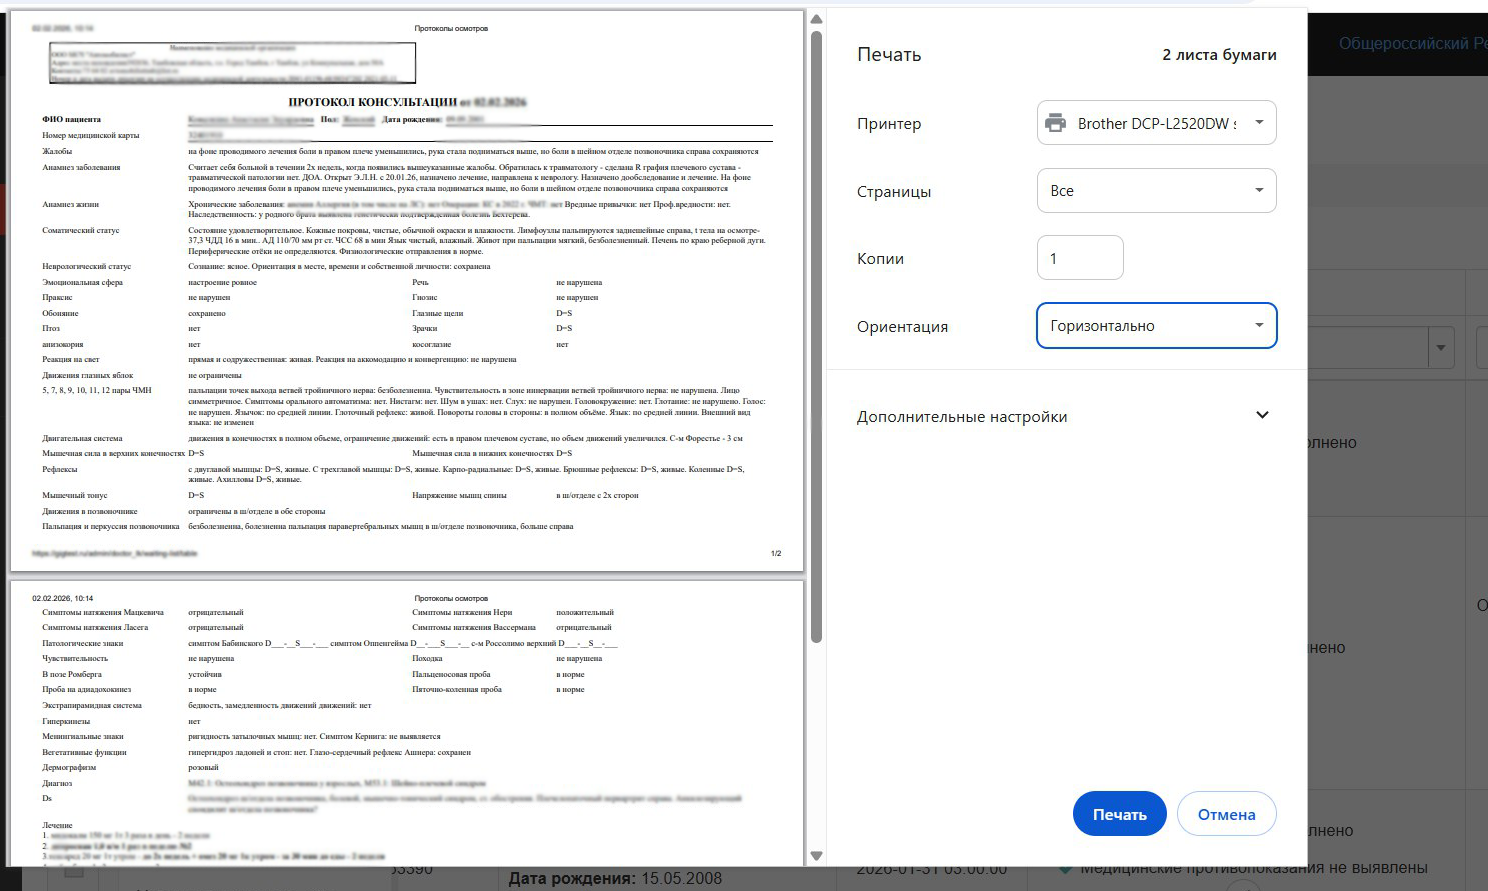Click the Общероссийский link in the top bar
Screen dimensions: 1488x891
click(x=1410, y=43)
